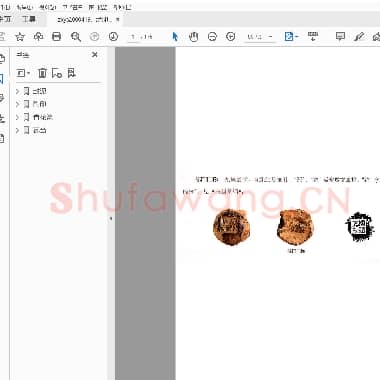The width and height of the screenshot is (380, 380).
Task: Click the cloud upload icon in toolbar
Action: click(38, 36)
